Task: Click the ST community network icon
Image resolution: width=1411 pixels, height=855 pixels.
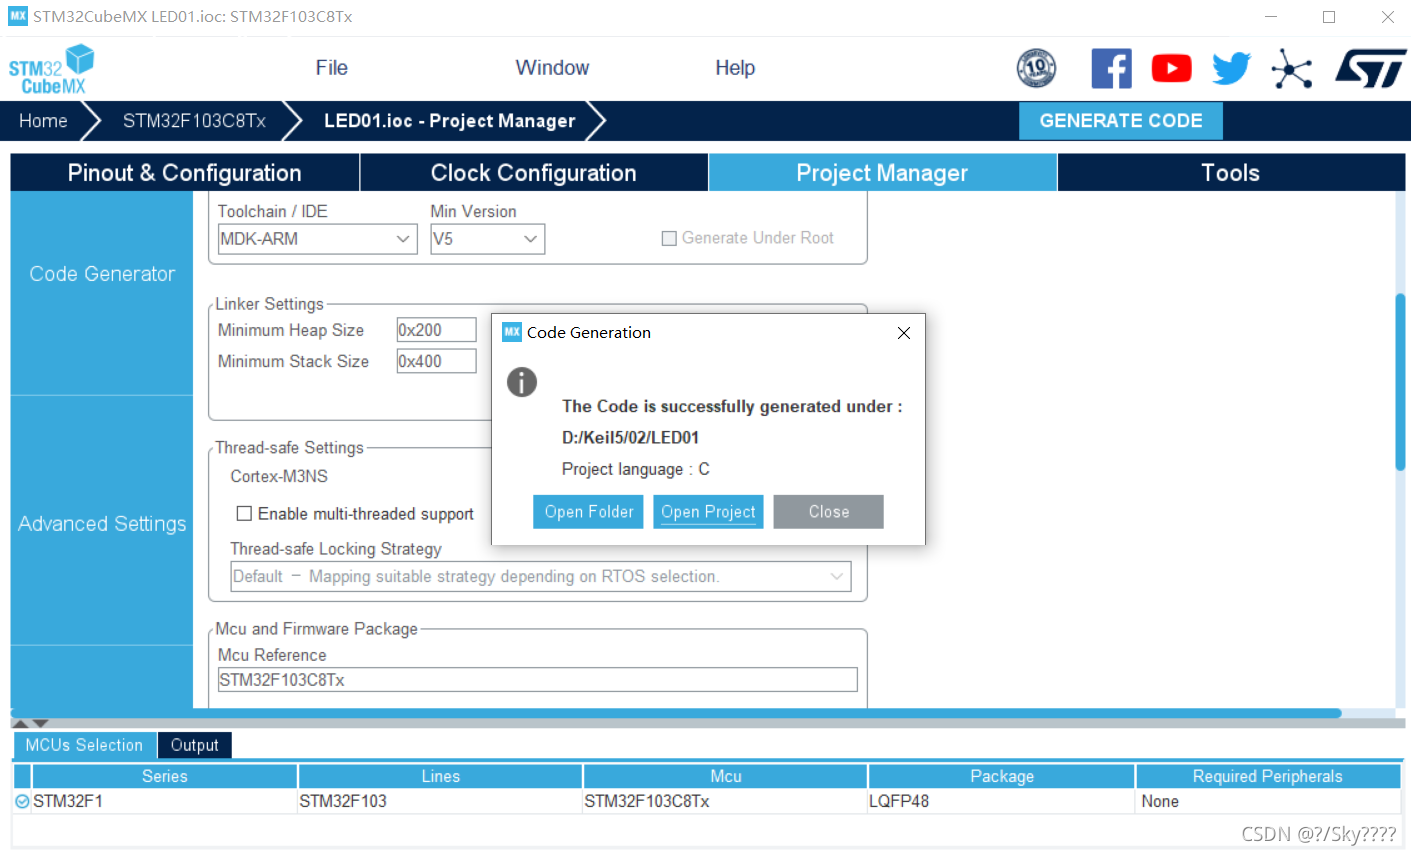Action: click(x=1291, y=68)
